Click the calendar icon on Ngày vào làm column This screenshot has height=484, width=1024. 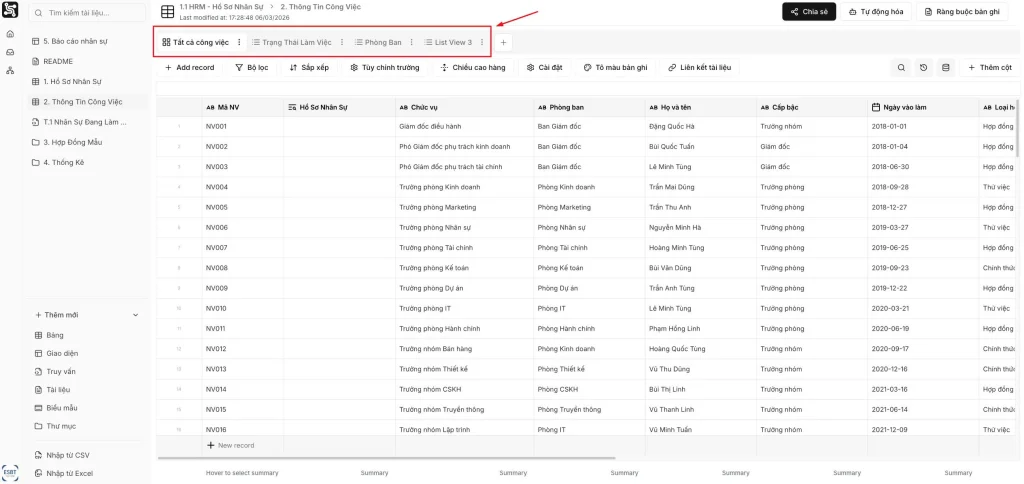click(x=876, y=107)
